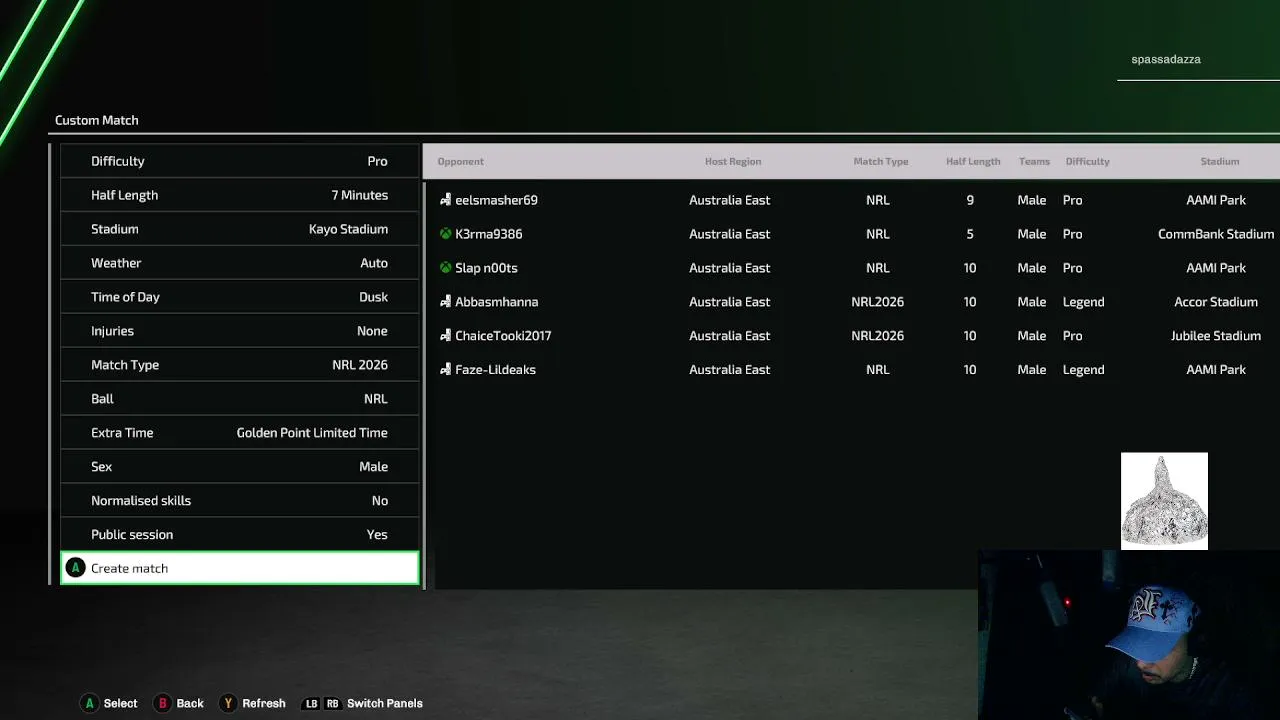
Task: Click AAMI Park in eelsmasher69's row
Action: [x=1216, y=200]
